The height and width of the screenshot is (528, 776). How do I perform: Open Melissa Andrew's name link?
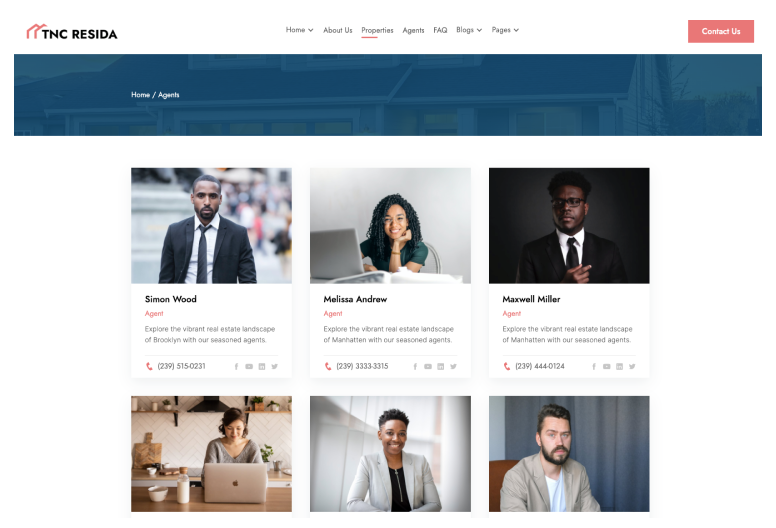tap(355, 299)
